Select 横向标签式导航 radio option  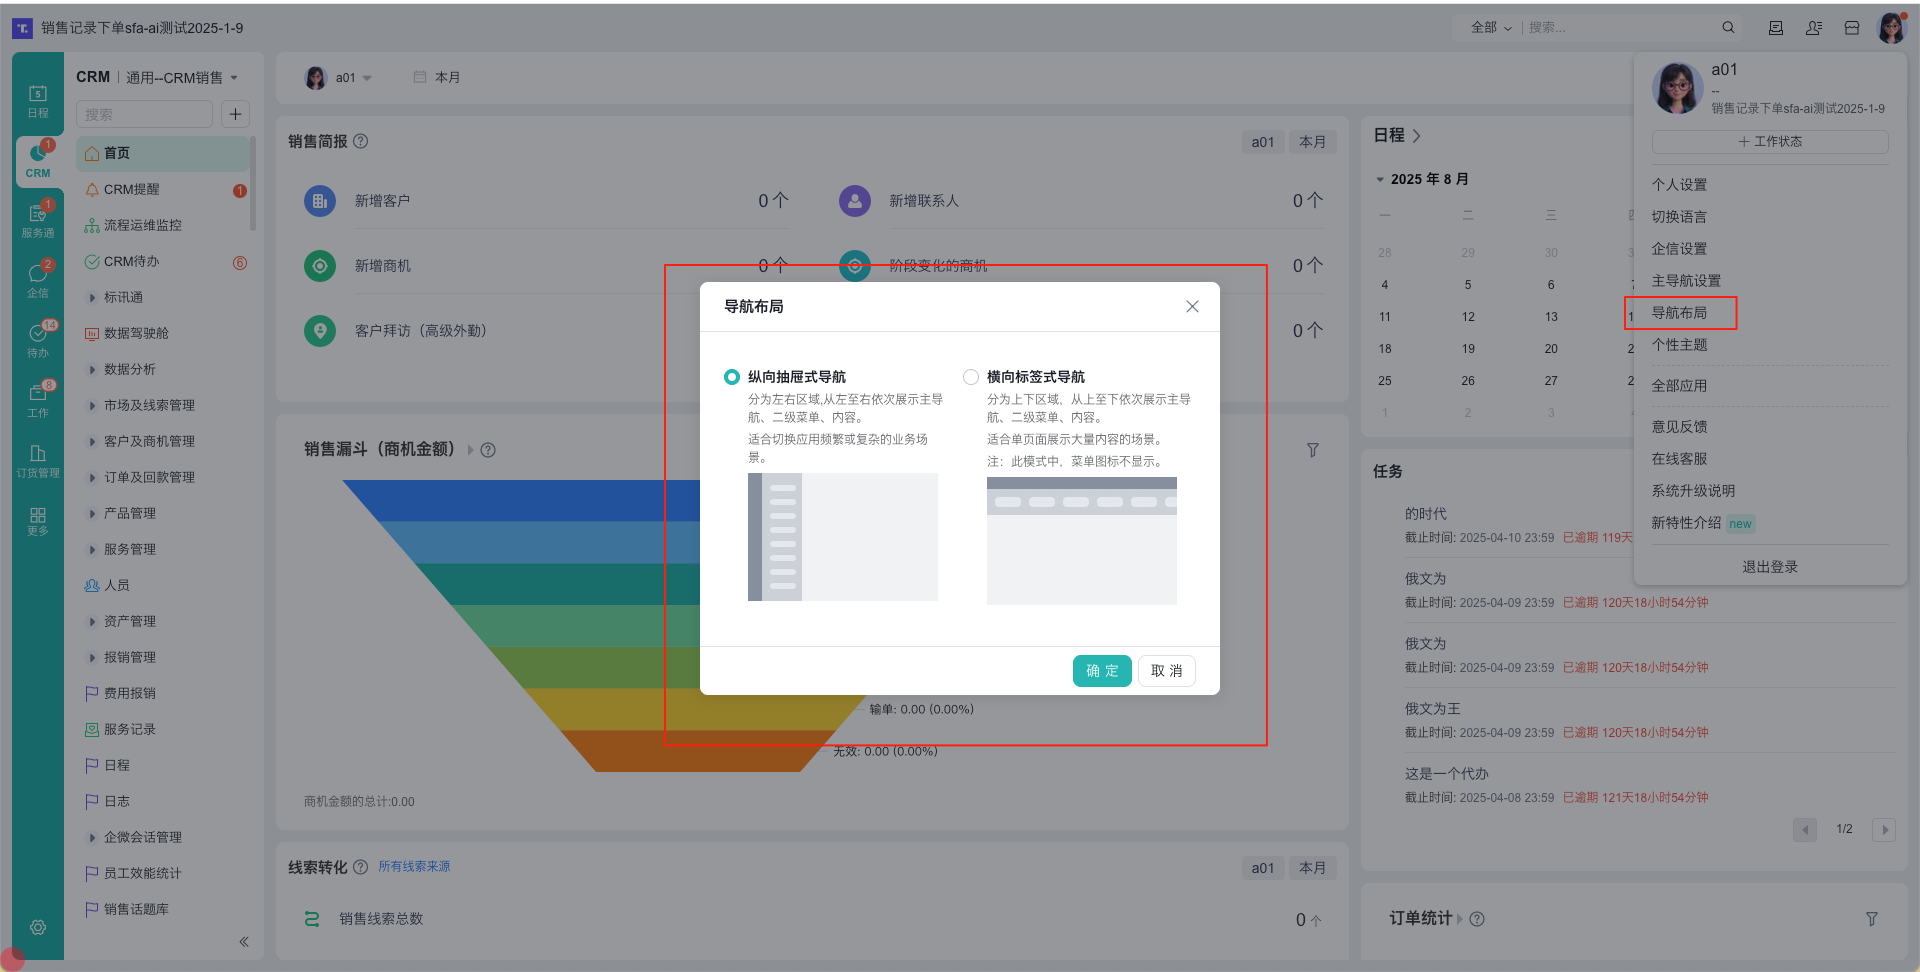pyautogui.click(x=970, y=376)
